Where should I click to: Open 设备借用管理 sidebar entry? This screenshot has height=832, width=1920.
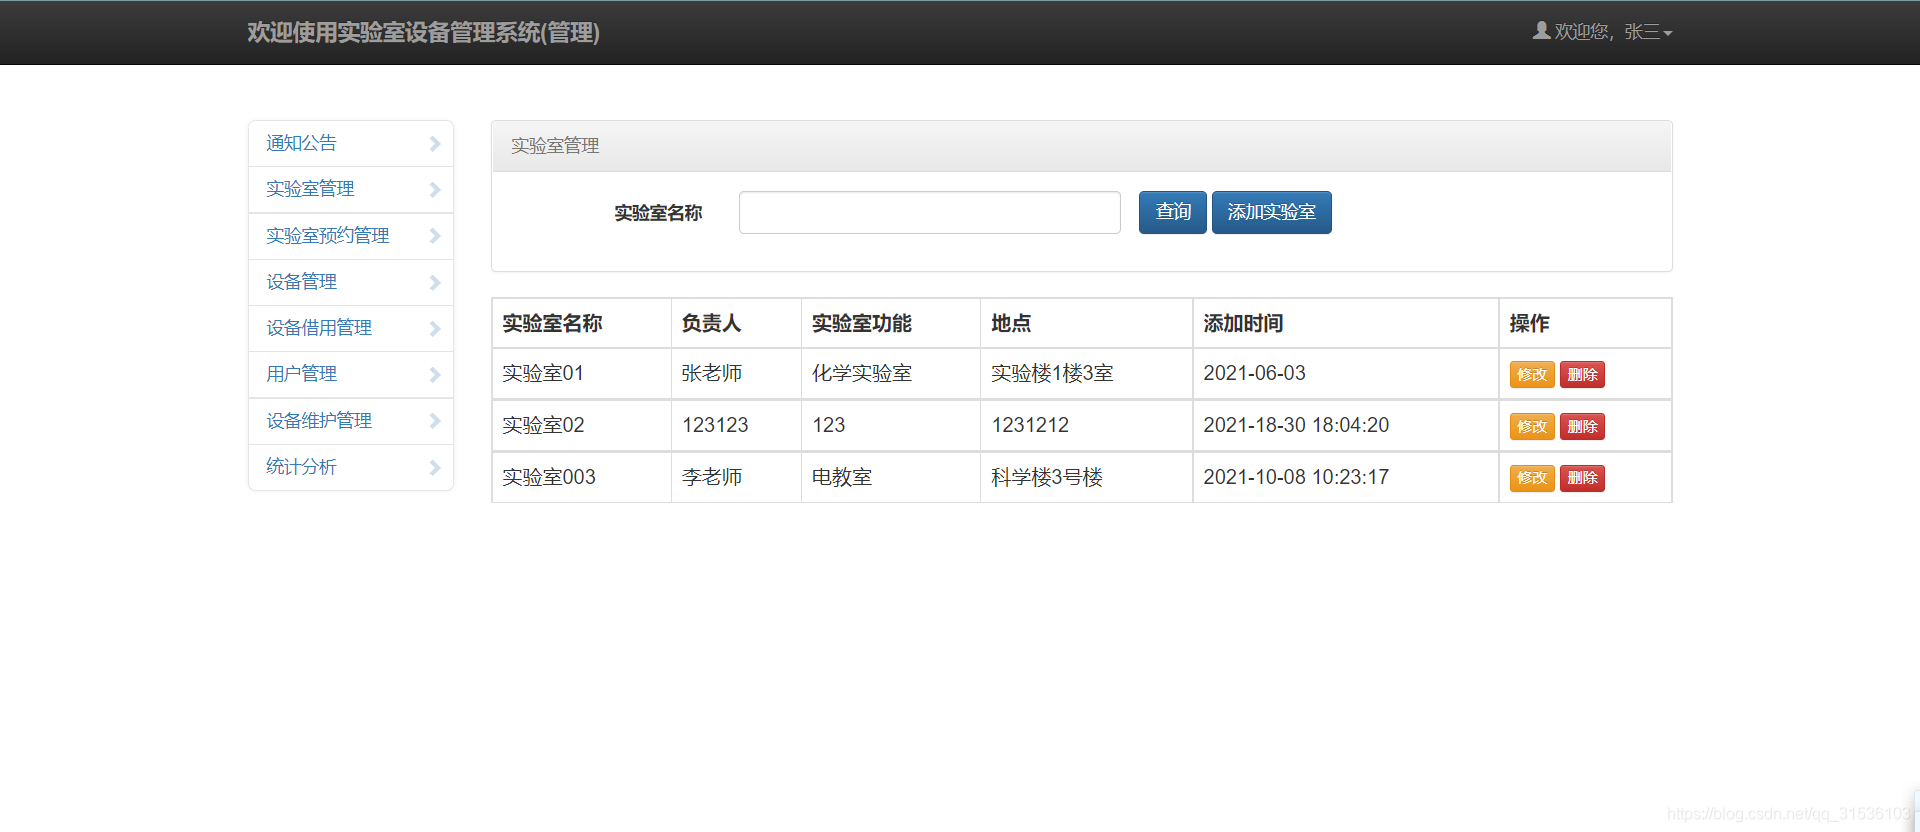click(351, 329)
